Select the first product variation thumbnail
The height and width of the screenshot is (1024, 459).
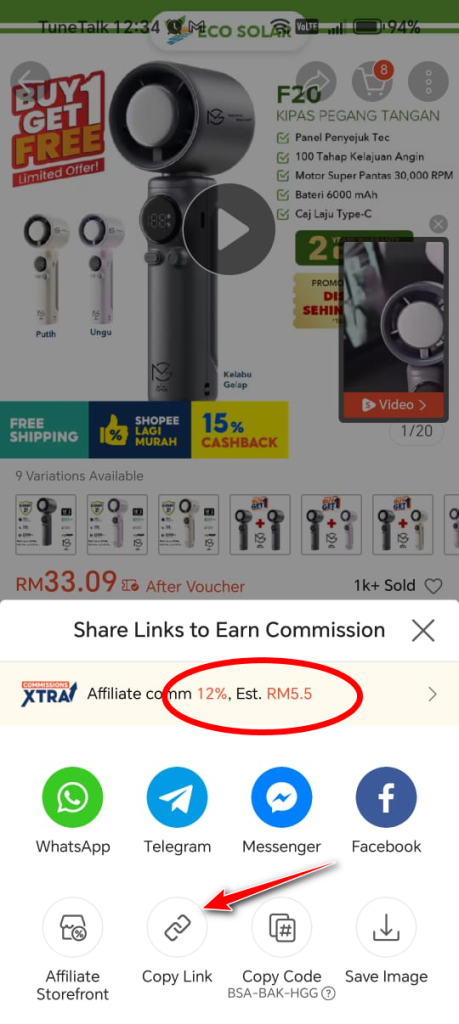click(x=46, y=524)
